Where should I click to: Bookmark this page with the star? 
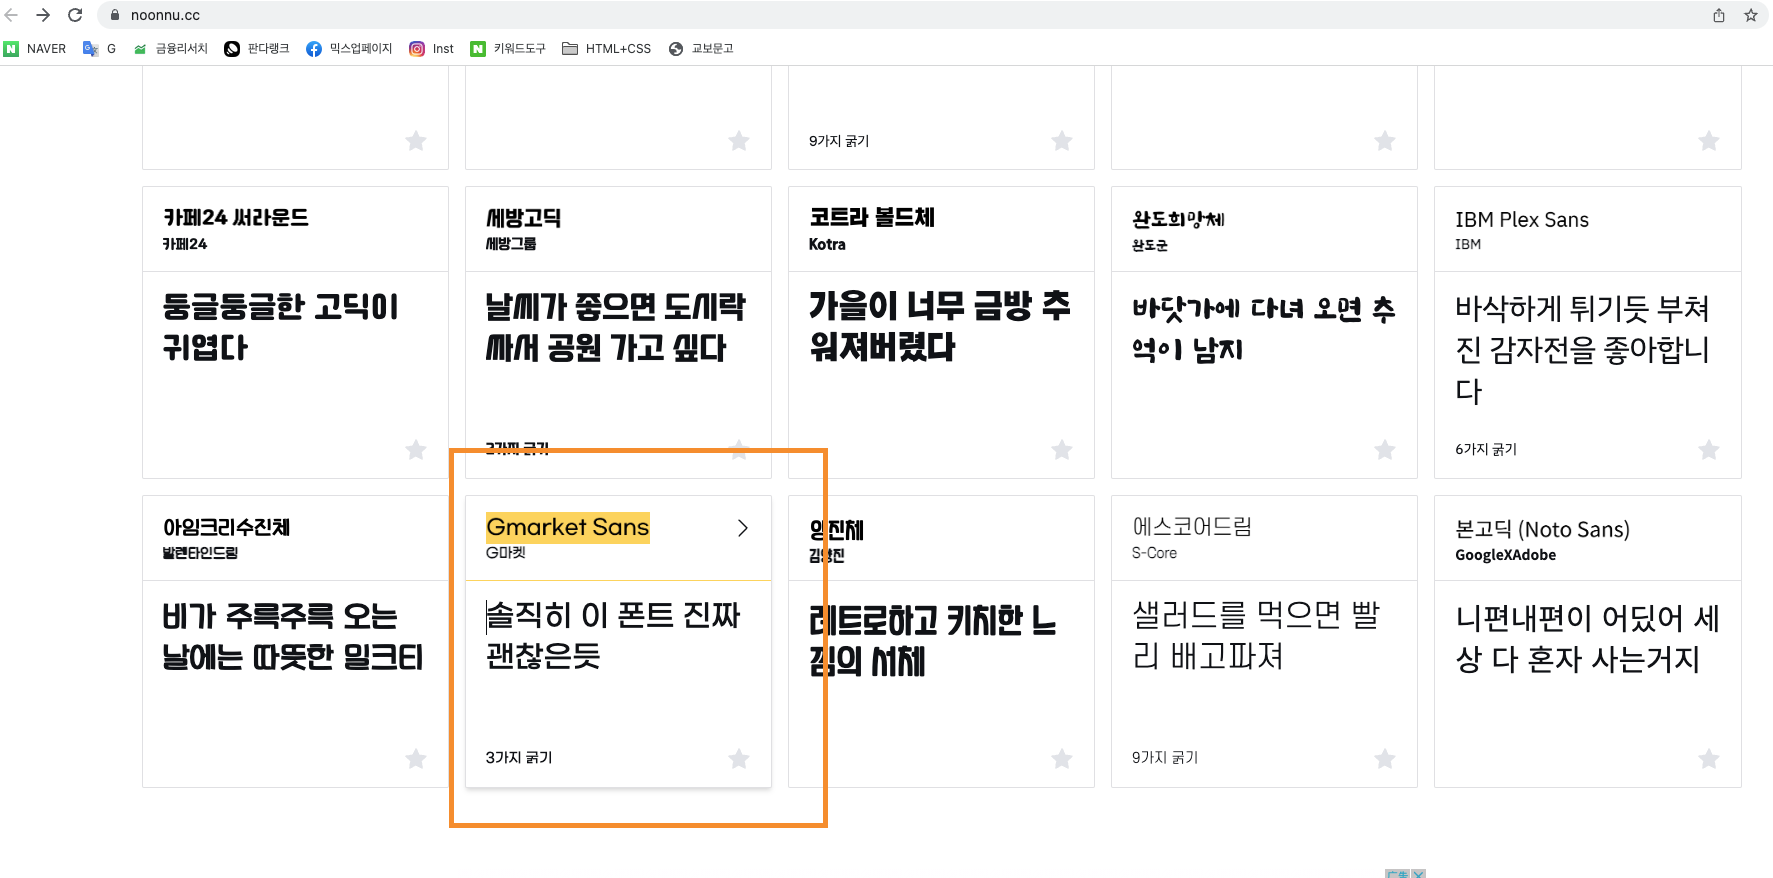click(1750, 15)
